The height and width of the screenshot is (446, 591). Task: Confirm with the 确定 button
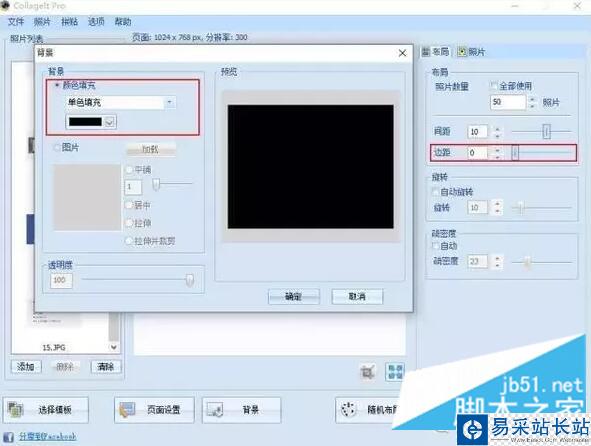coord(294,297)
